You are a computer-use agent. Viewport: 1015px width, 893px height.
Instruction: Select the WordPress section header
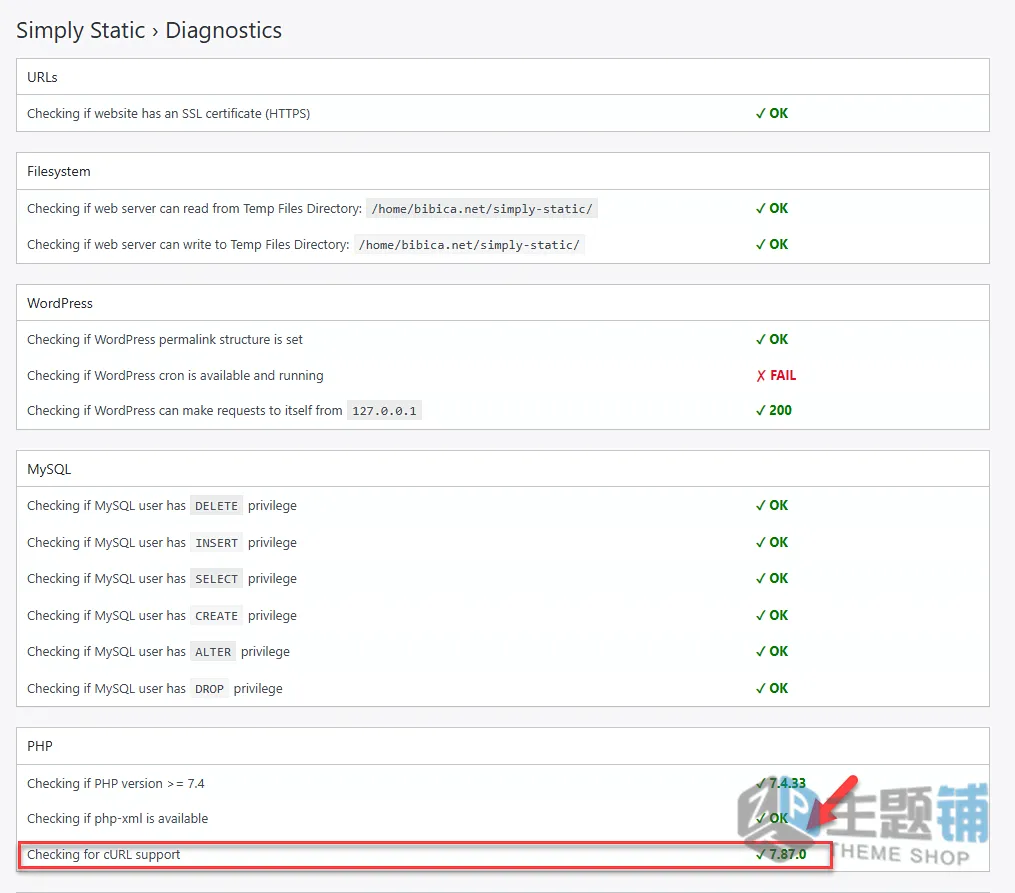click(x=503, y=303)
